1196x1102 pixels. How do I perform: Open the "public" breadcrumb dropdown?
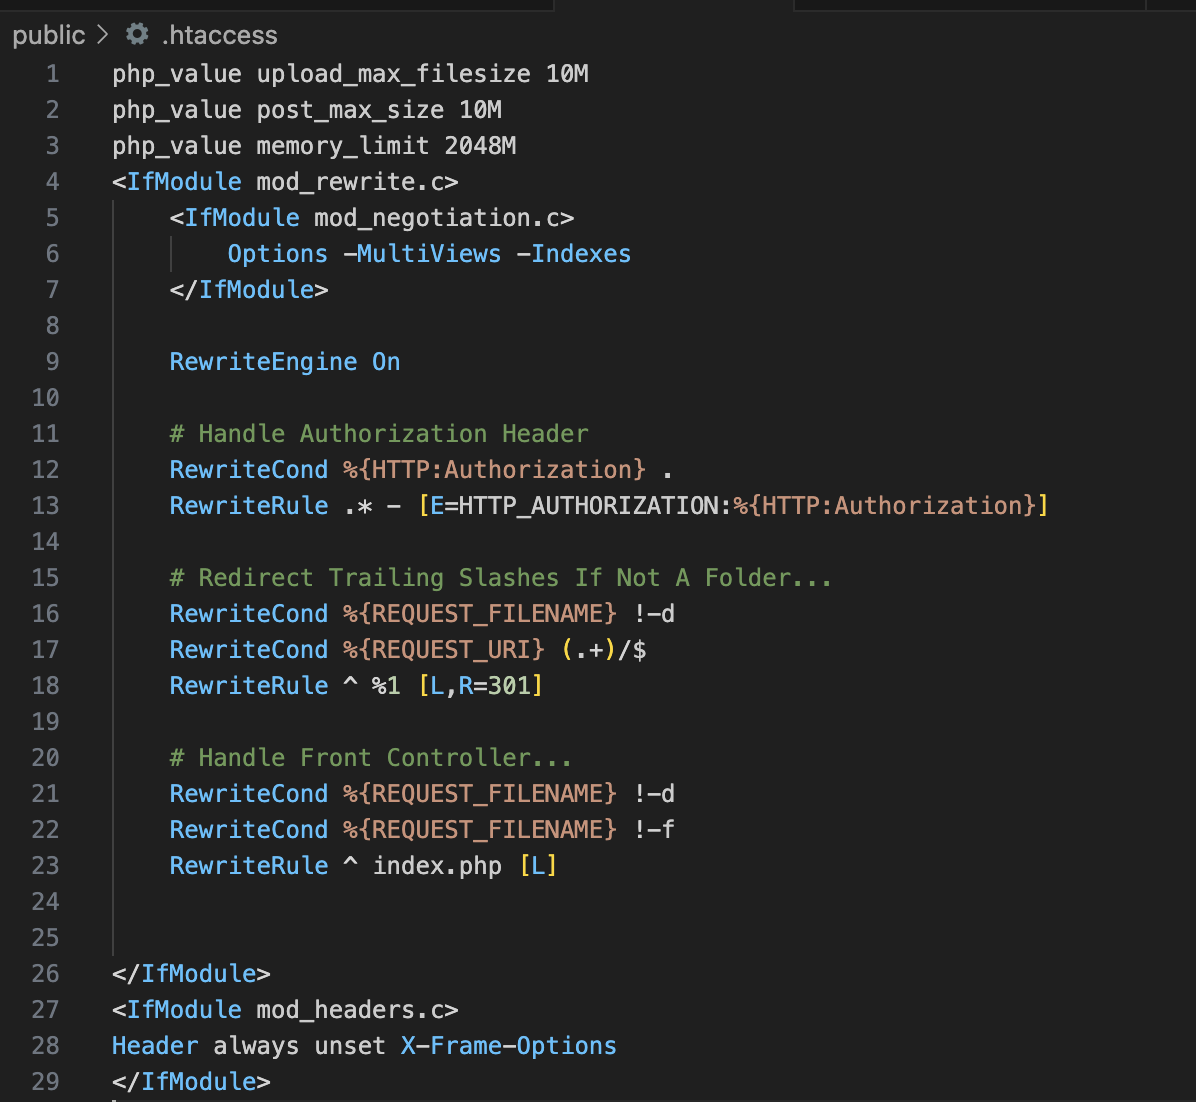pos(48,35)
